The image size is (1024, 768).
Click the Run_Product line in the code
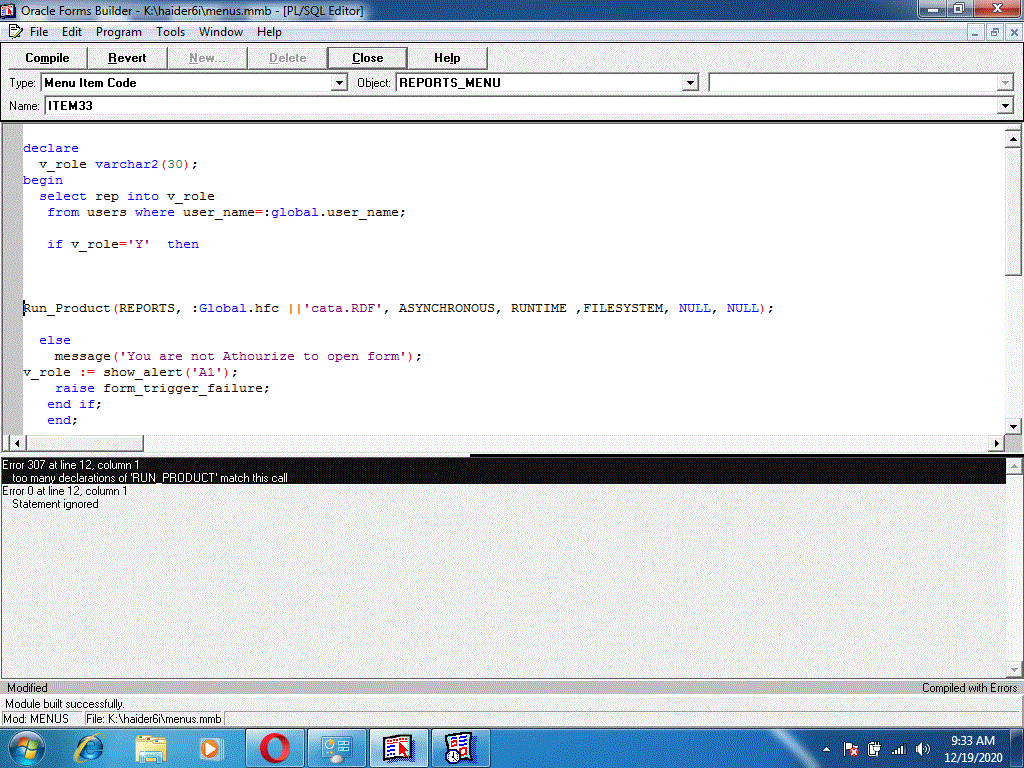(x=398, y=308)
